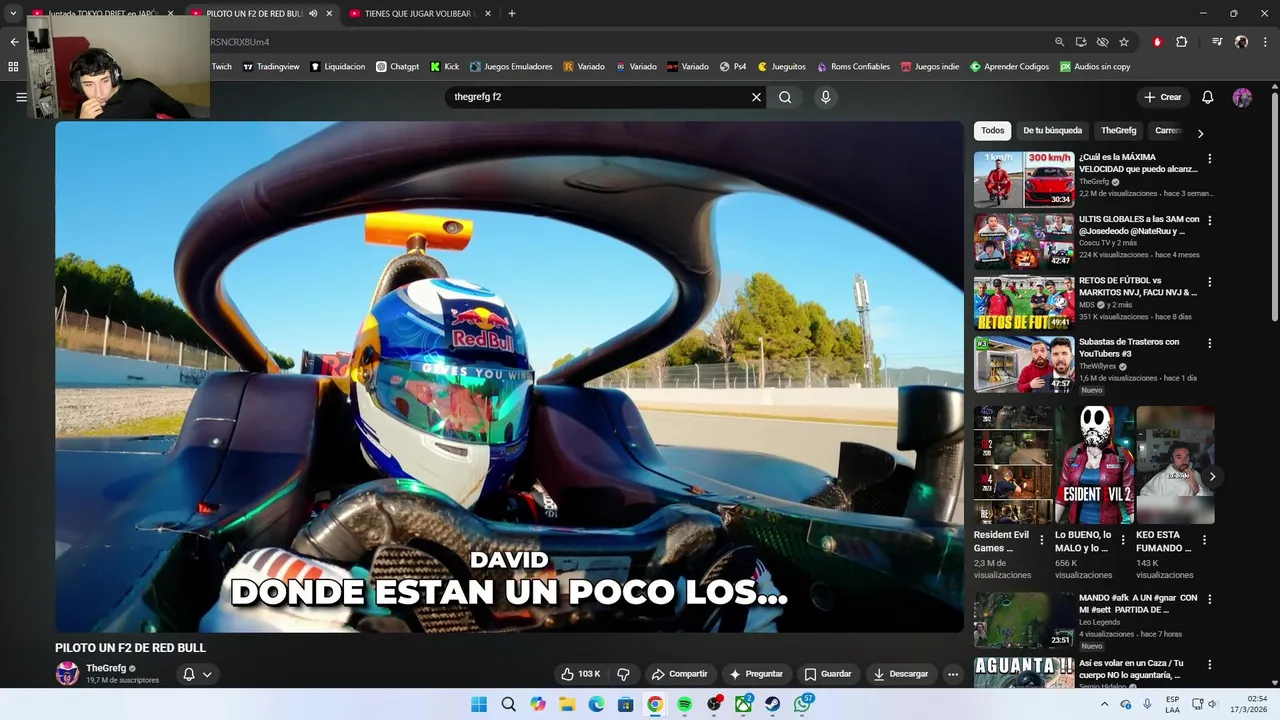This screenshot has height=720, width=1280.
Task: Click the Descargar download button
Action: click(901, 674)
